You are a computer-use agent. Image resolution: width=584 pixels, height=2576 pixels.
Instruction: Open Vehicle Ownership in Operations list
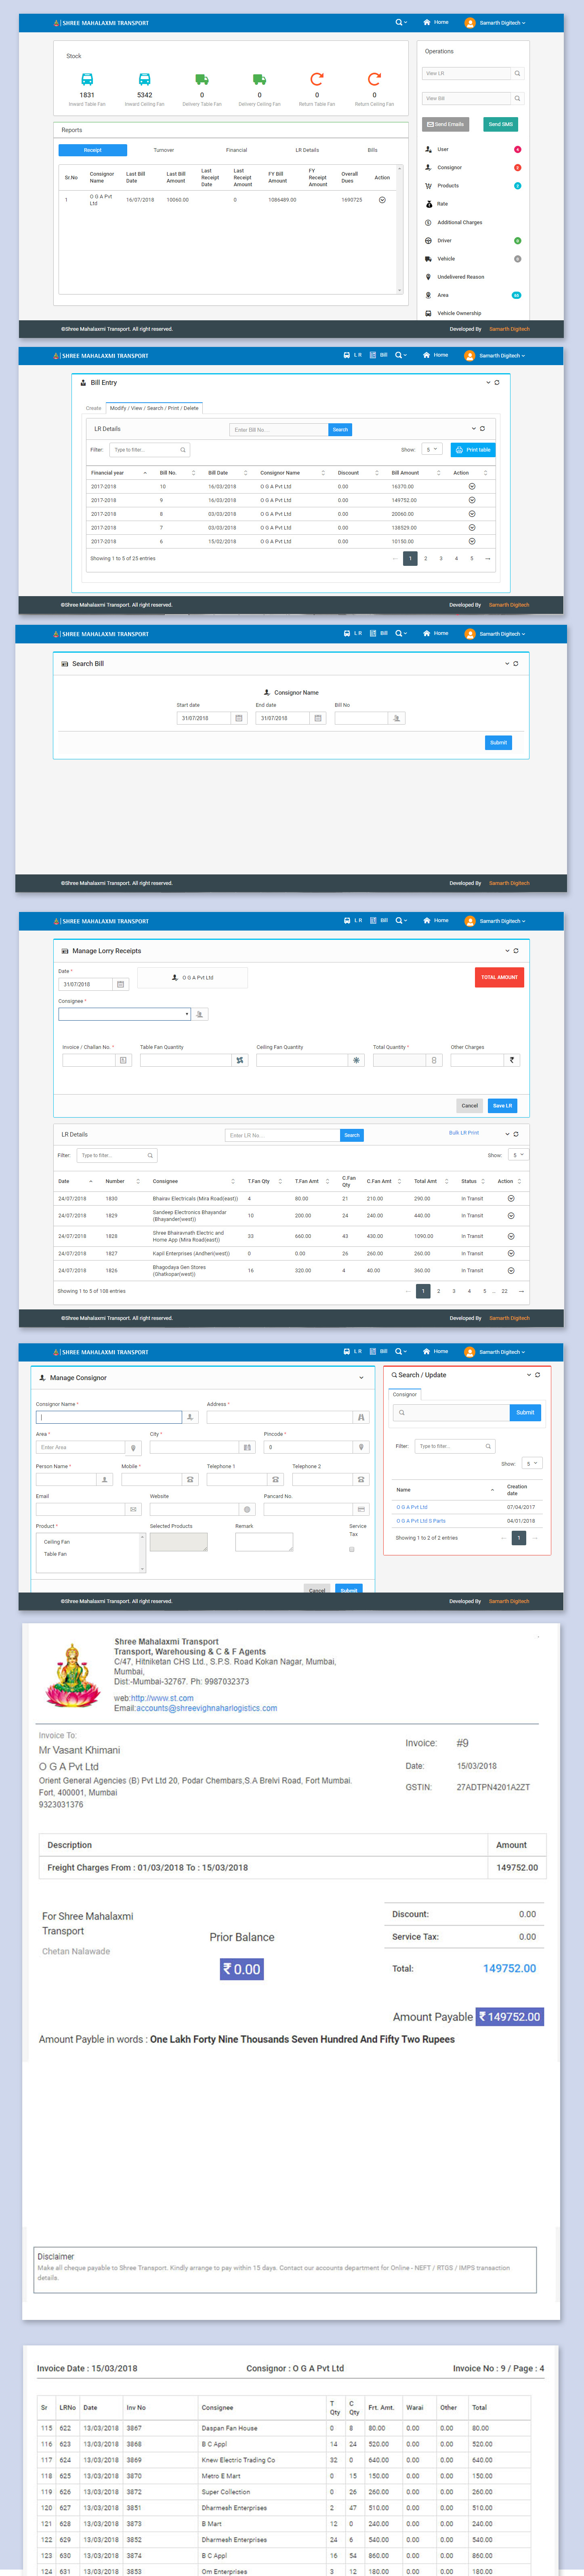[x=459, y=313]
